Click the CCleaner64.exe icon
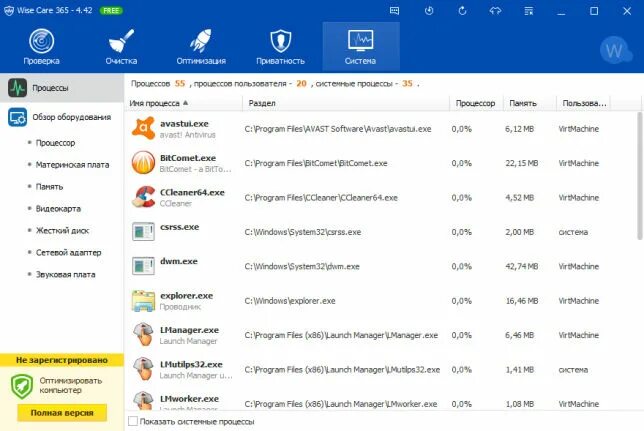Viewport: 644px width, 431px height. click(143, 197)
